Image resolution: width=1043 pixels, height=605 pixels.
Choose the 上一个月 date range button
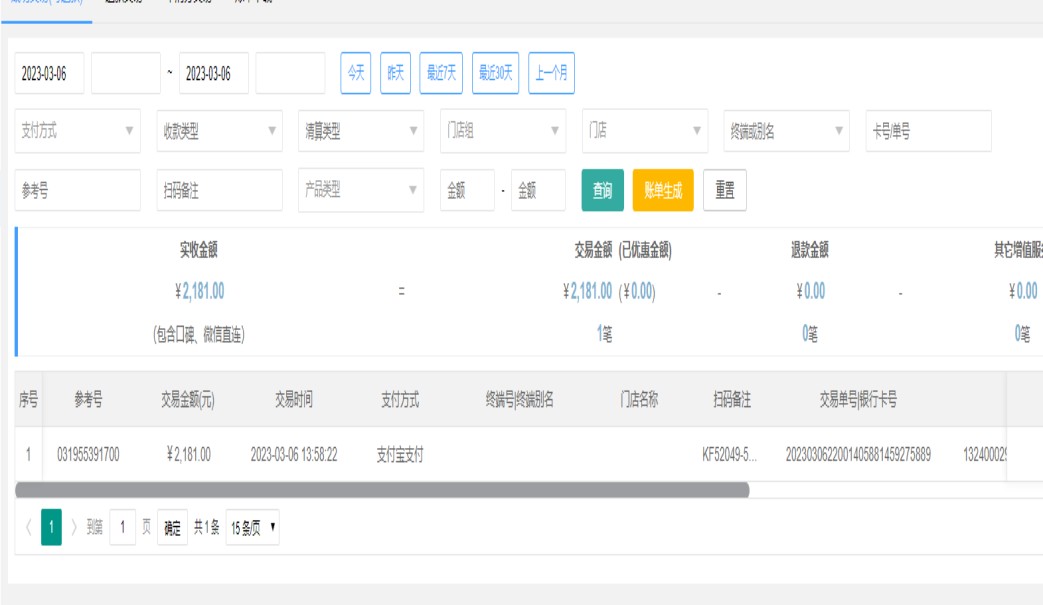click(x=551, y=73)
